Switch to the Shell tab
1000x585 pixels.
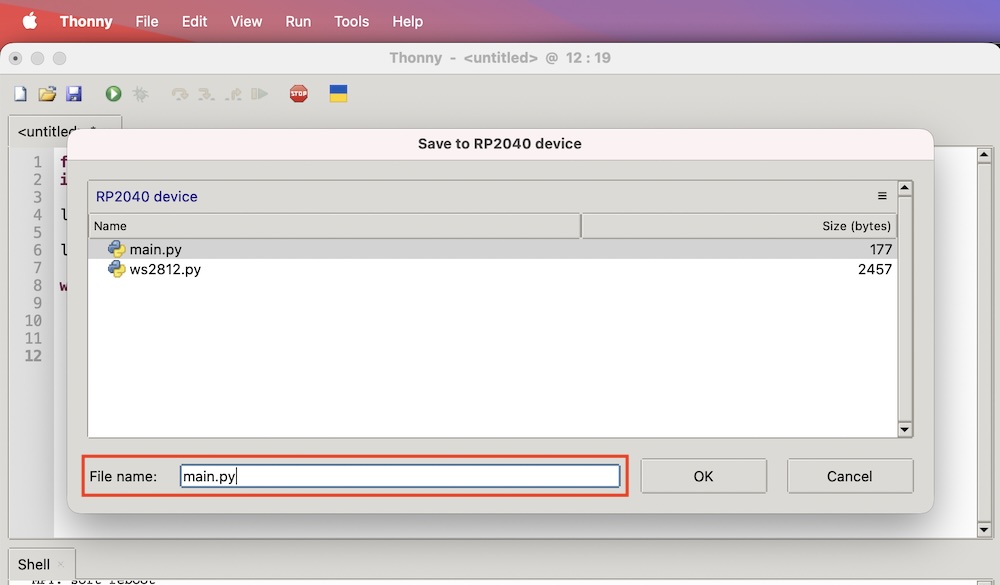pyautogui.click(x=34, y=565)
